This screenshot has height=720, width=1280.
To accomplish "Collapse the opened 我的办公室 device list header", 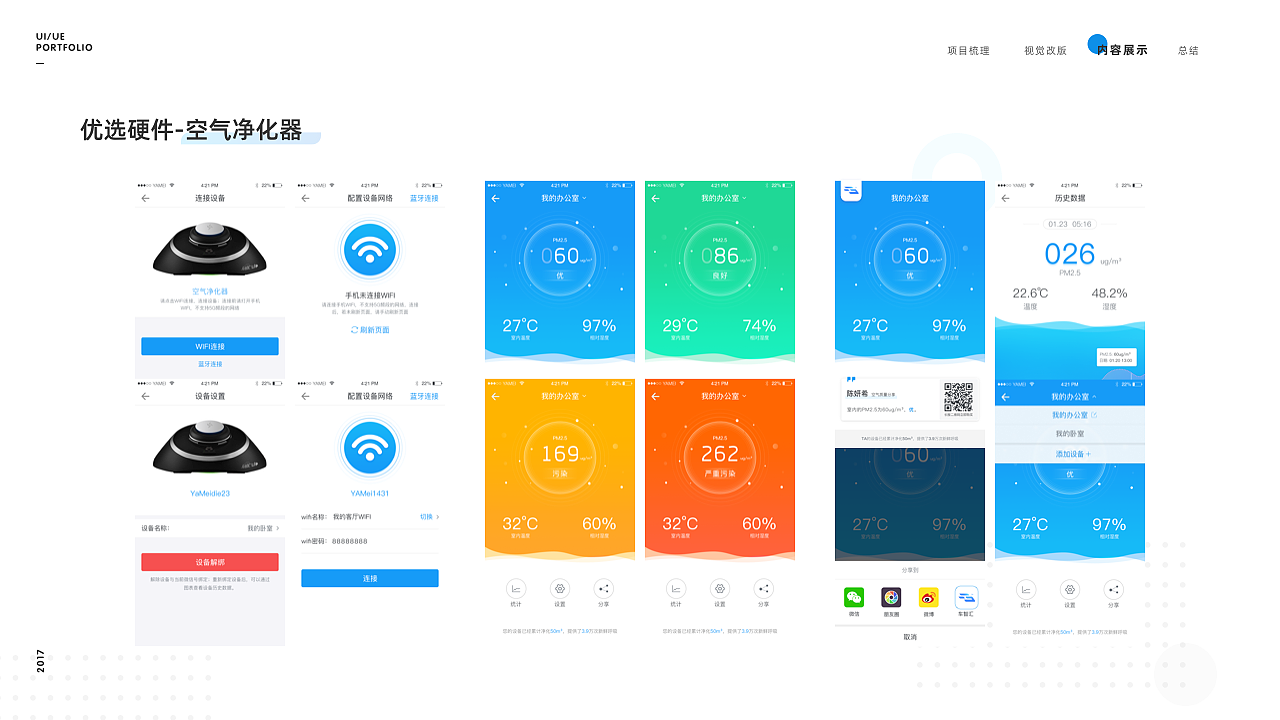I will point(1073,396).
